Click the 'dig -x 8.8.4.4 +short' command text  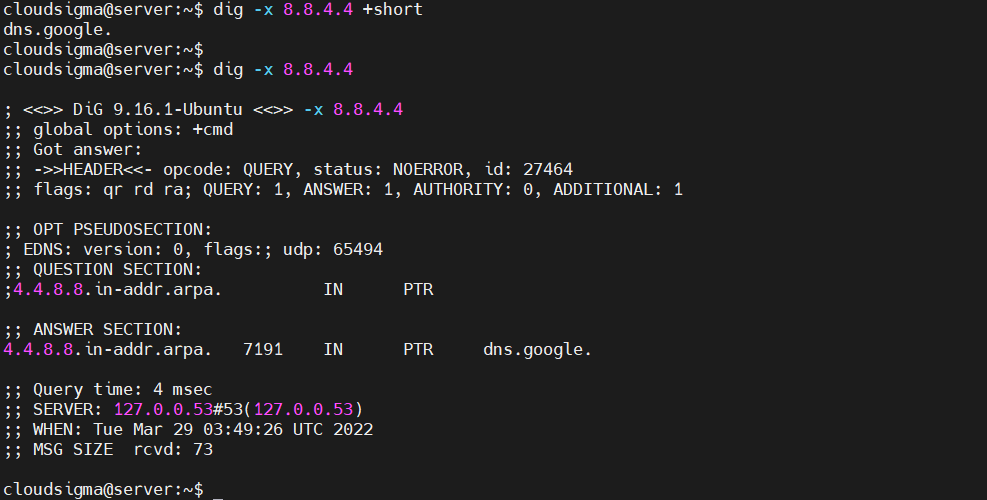click(318, 9)
